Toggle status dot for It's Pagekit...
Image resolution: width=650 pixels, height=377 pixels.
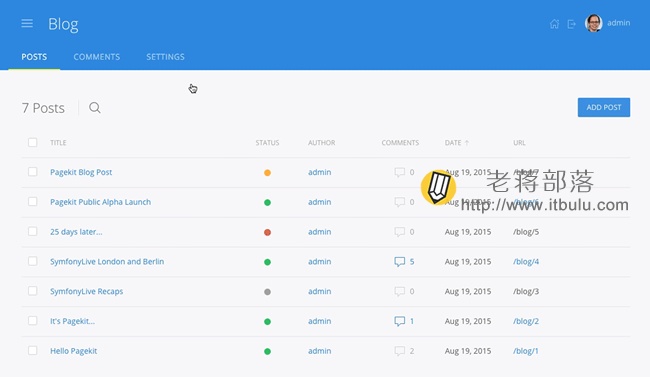(267, 321)
